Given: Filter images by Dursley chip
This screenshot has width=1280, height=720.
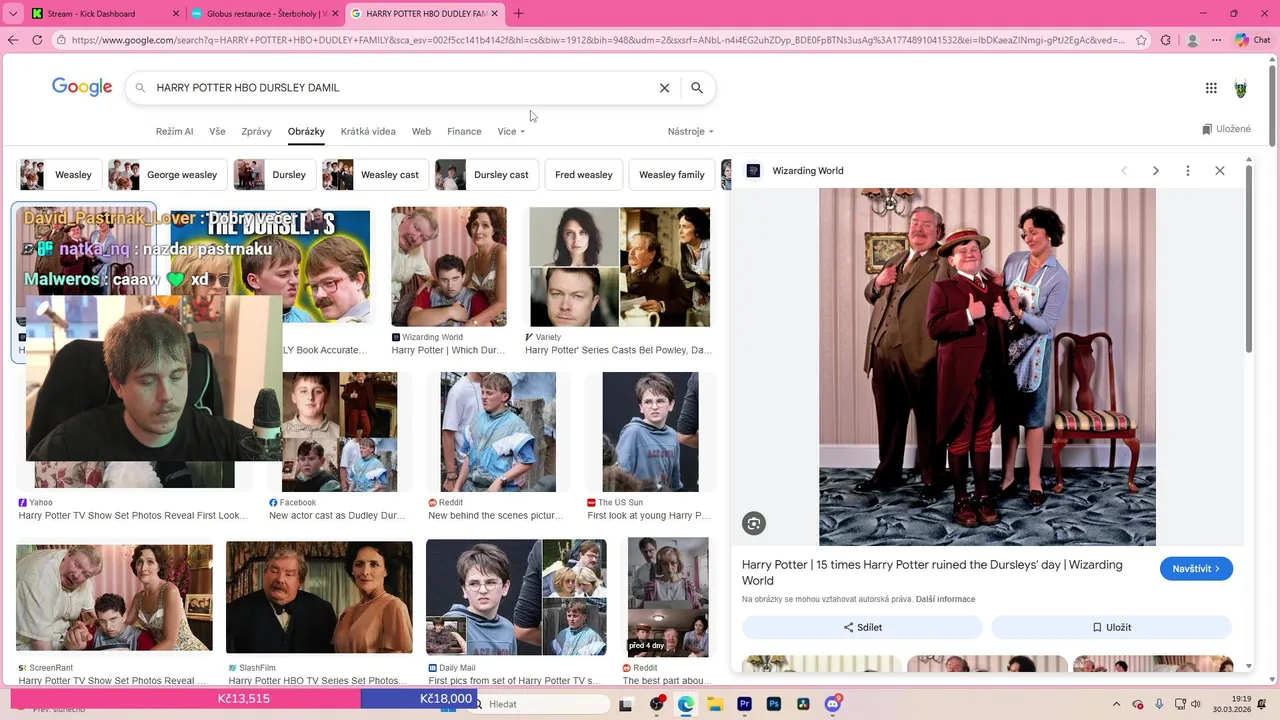Looking at the screenshot, I should 274,174.
